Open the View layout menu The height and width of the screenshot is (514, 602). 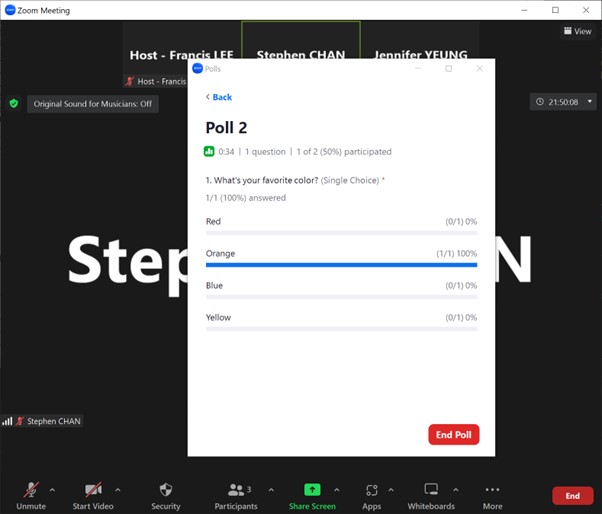pyautogui.click(x=577, y=31)
